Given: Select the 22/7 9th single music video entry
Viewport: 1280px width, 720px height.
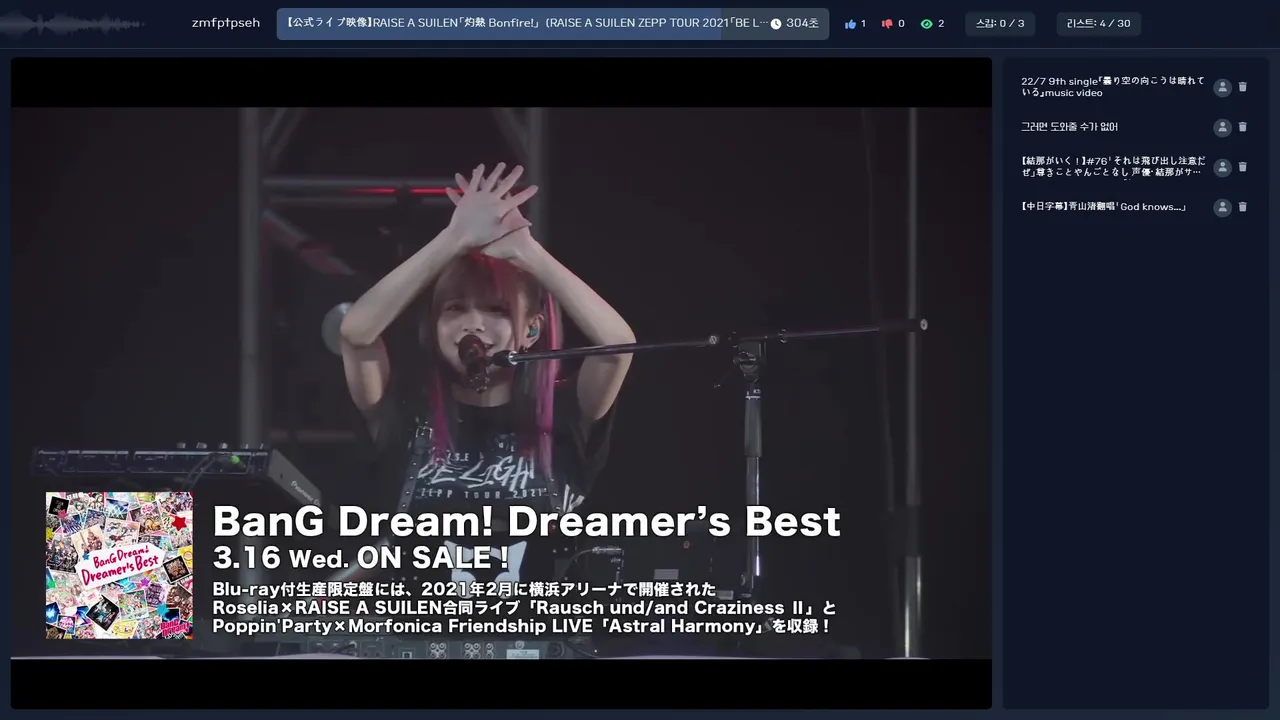Looking at the screenshot, I should click(x=1112, y=87).
